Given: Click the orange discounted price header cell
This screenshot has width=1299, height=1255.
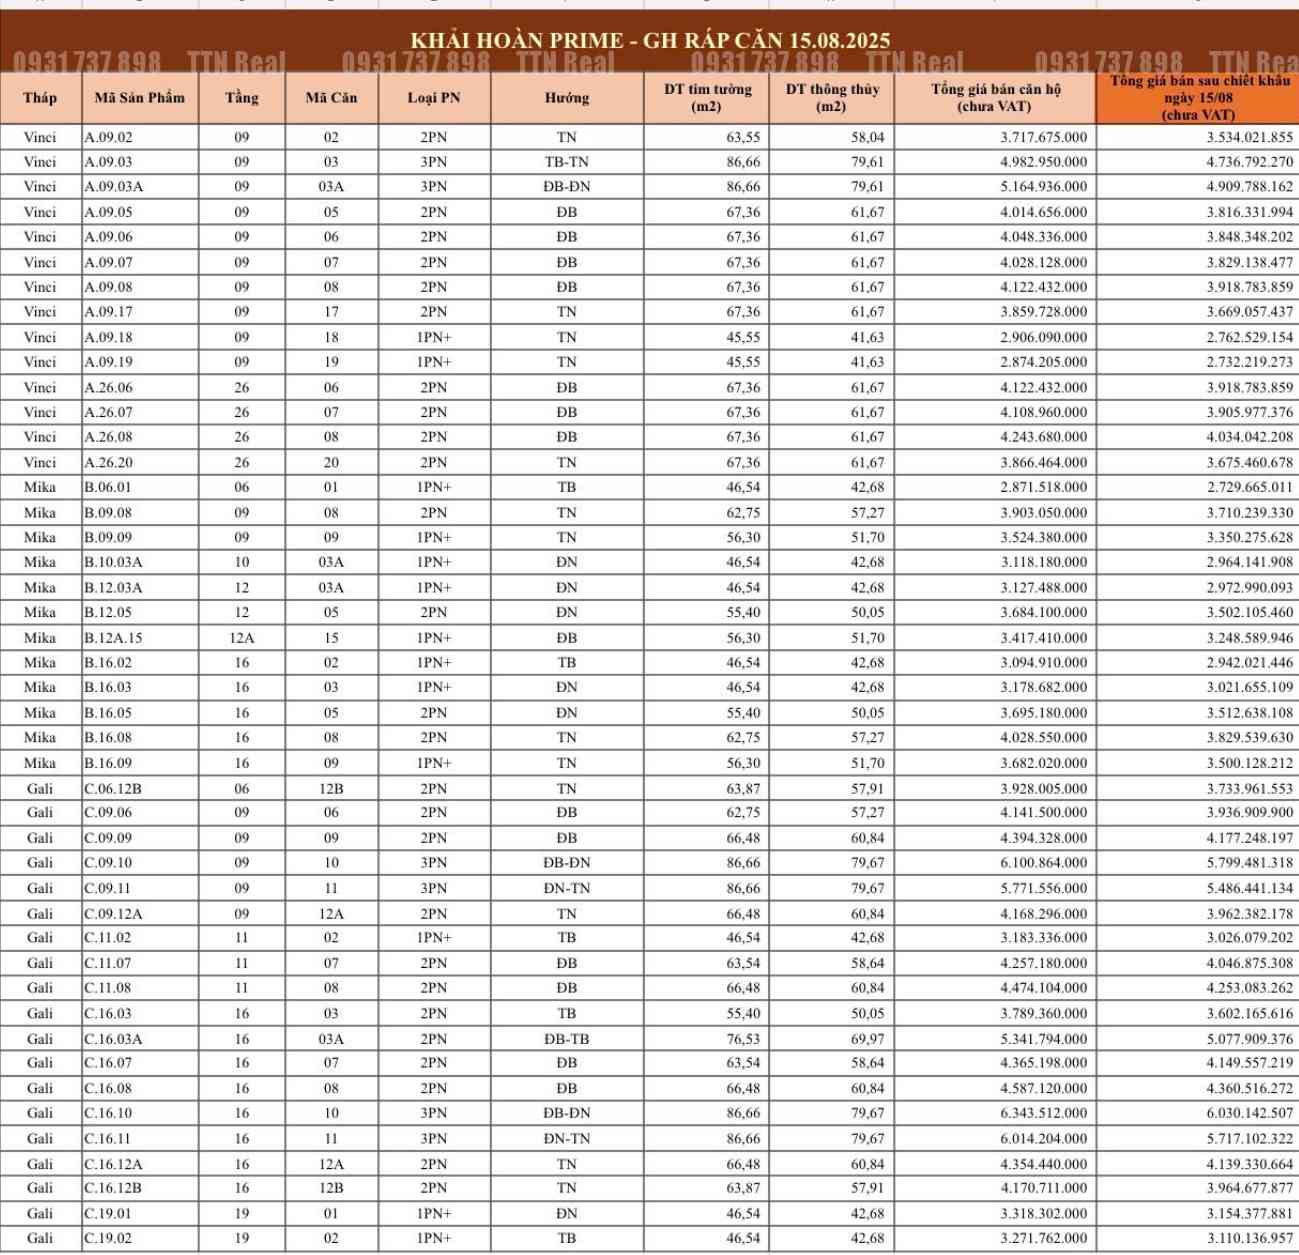Looking at the screenshot, I should 1198,98.
